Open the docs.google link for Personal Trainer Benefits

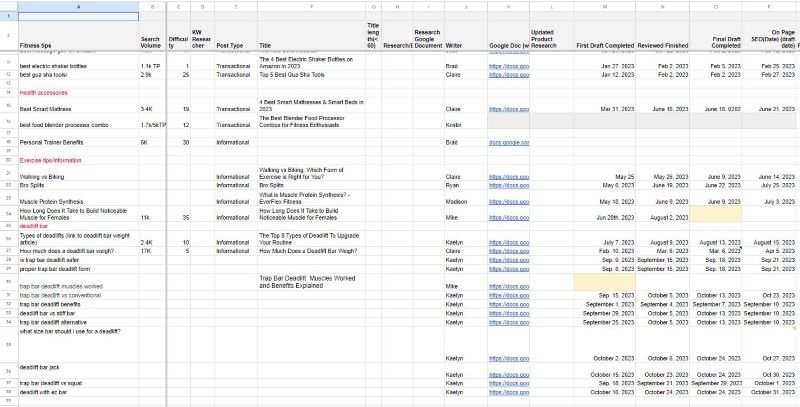coord(509,143)
